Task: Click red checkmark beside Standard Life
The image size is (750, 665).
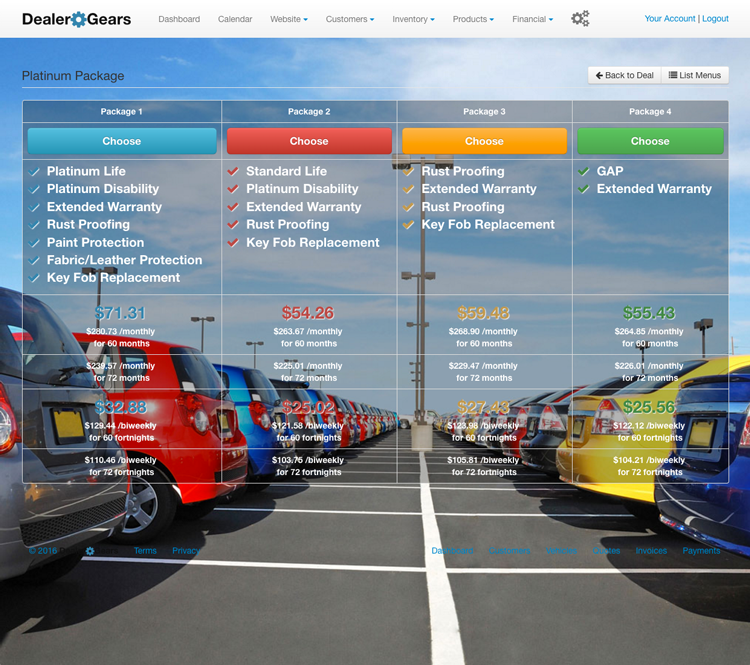Action: [233, 171]
